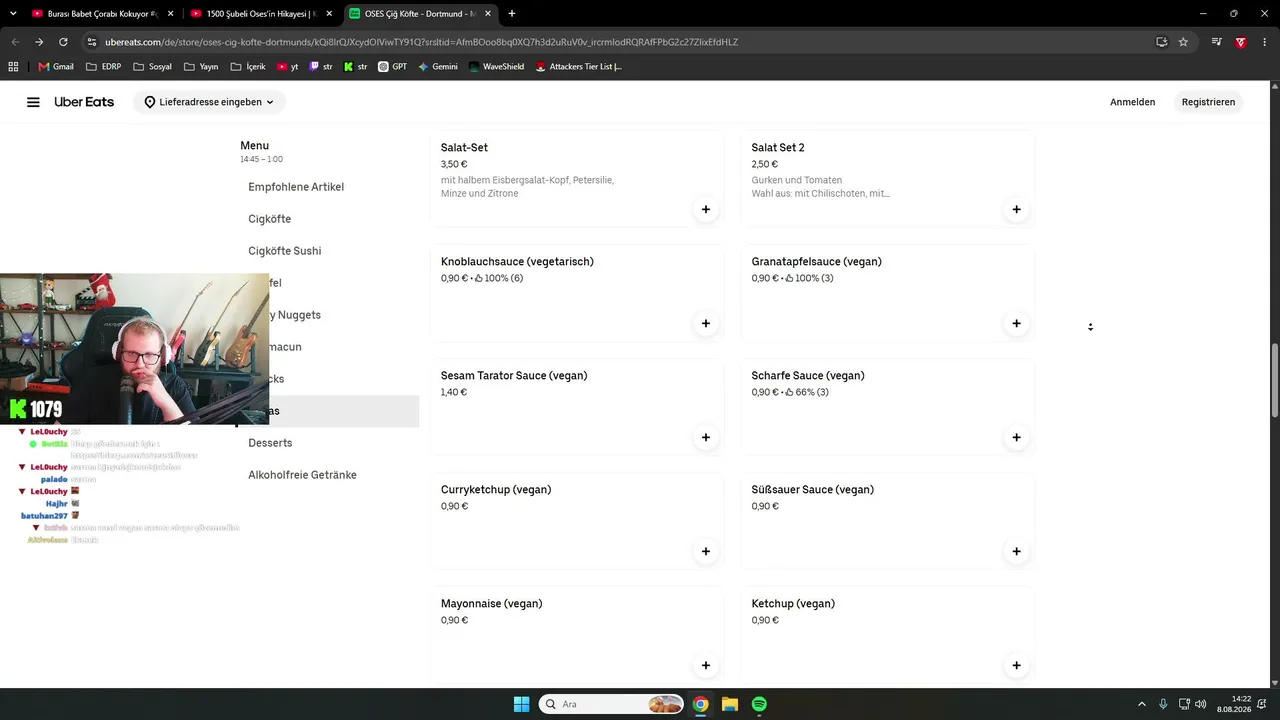
Task: Open the EDRP bookmarks folder
Action: 104,67
